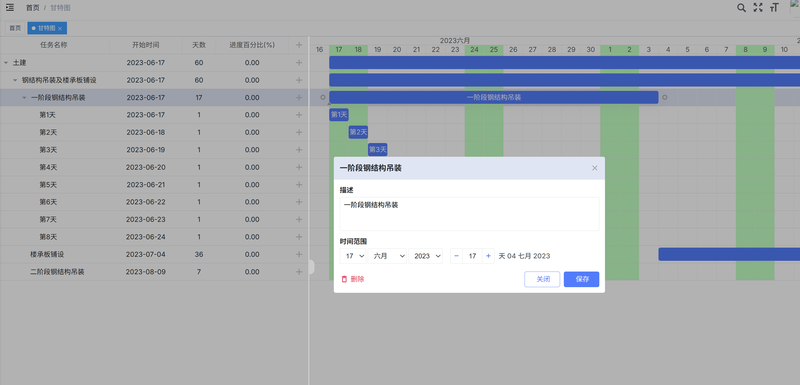Open the day dropdown showing 17
Viewport: 800px width, 385px height.
pyautogui.click(x=353, y=256)
